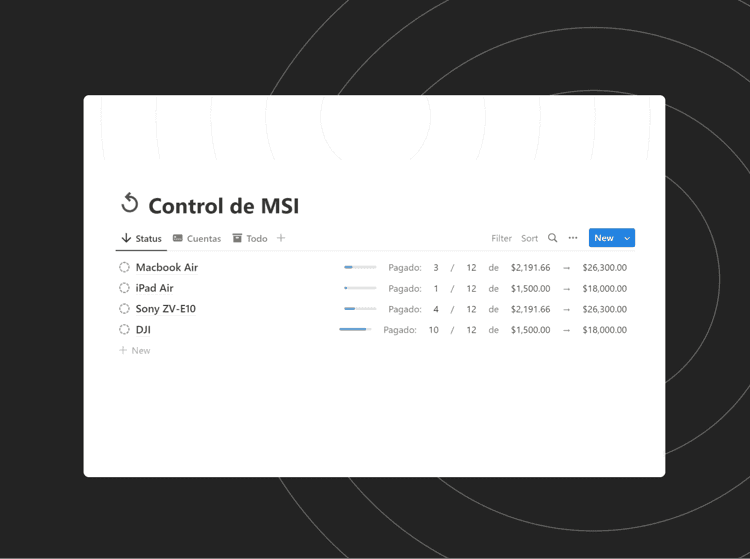Image resolution: width=750 pixels, height=559 pixels.
Task: Open the Sort option
Action: coord(529,239)
